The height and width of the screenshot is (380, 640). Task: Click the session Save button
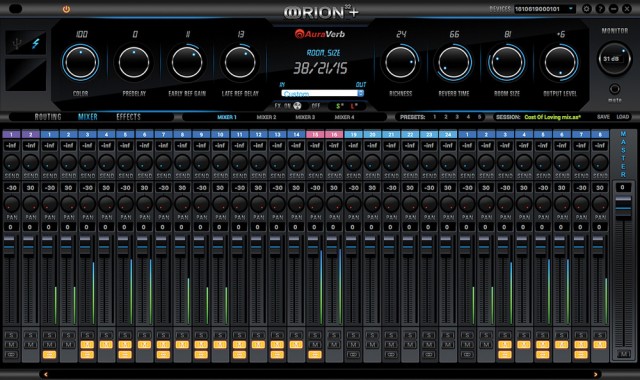603,117
